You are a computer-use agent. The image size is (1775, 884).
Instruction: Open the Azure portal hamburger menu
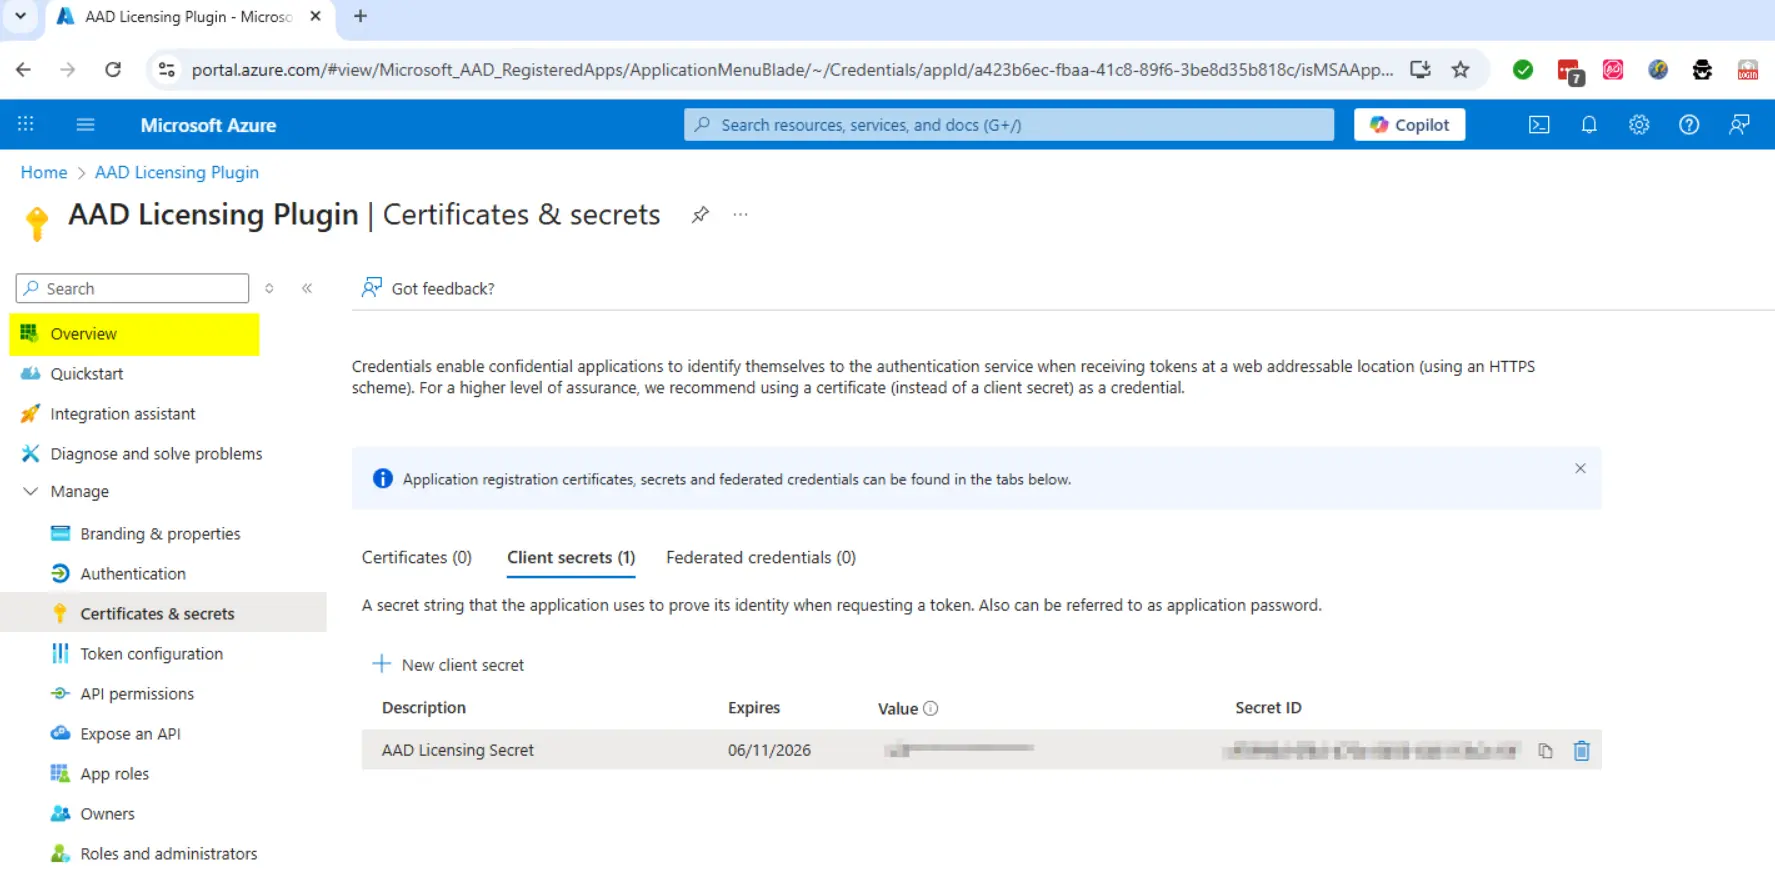[x=85, y=125]
